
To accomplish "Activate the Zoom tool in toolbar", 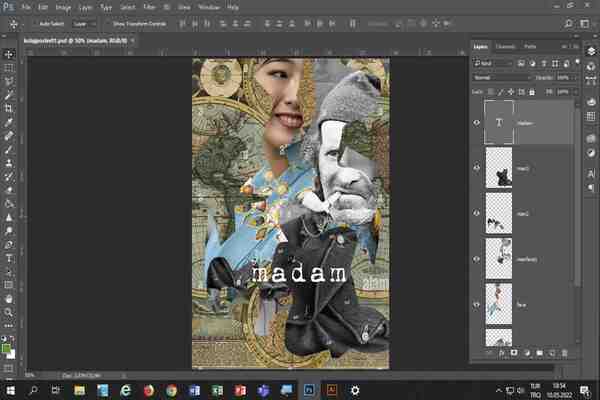I will click(9, 312).
